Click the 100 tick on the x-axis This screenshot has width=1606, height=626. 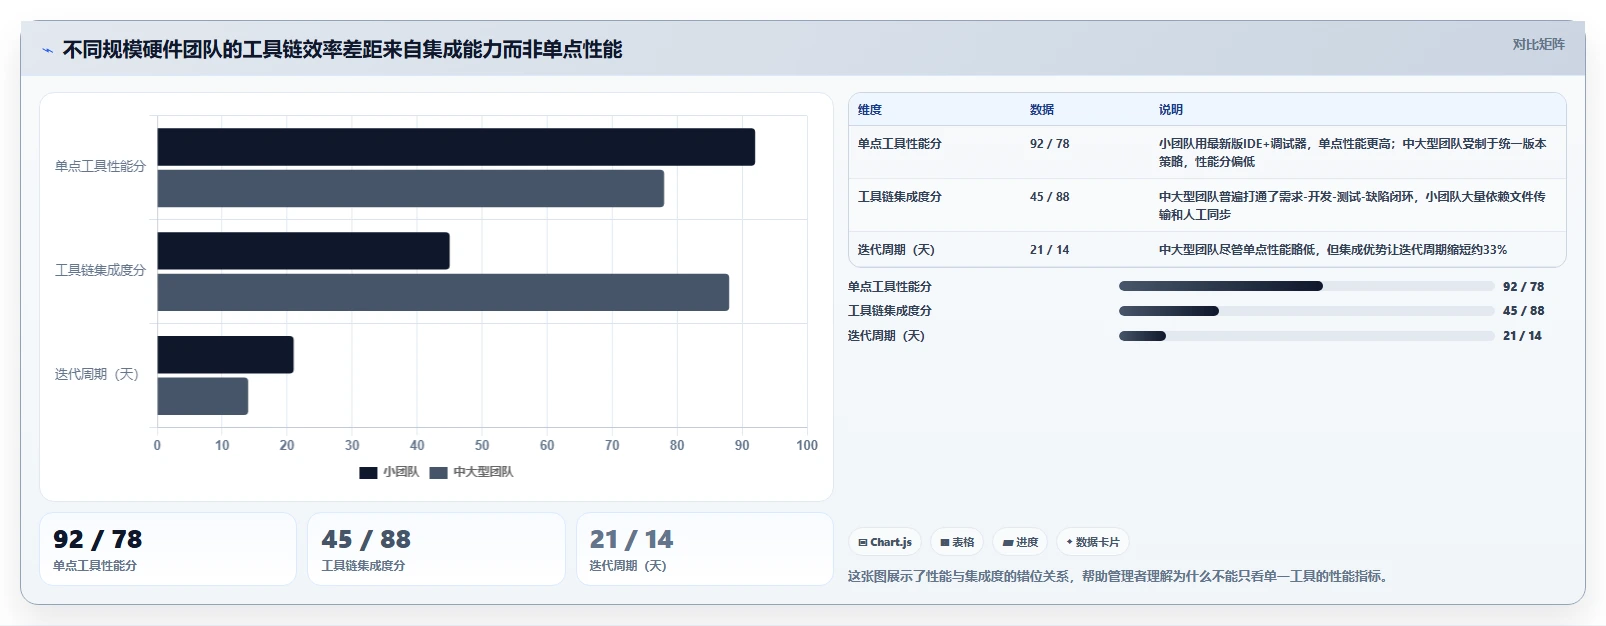click(x=807, y=445)
